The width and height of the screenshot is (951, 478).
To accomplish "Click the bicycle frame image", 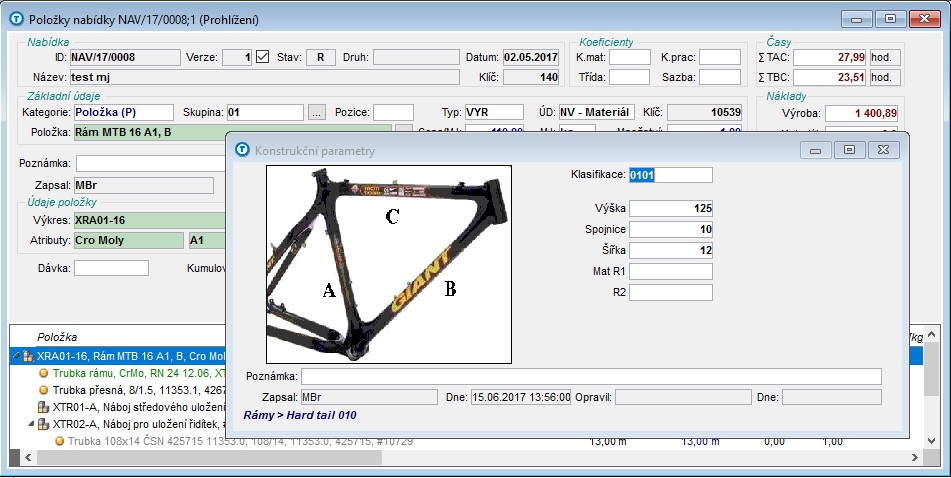I will click(x=389, y=264).
